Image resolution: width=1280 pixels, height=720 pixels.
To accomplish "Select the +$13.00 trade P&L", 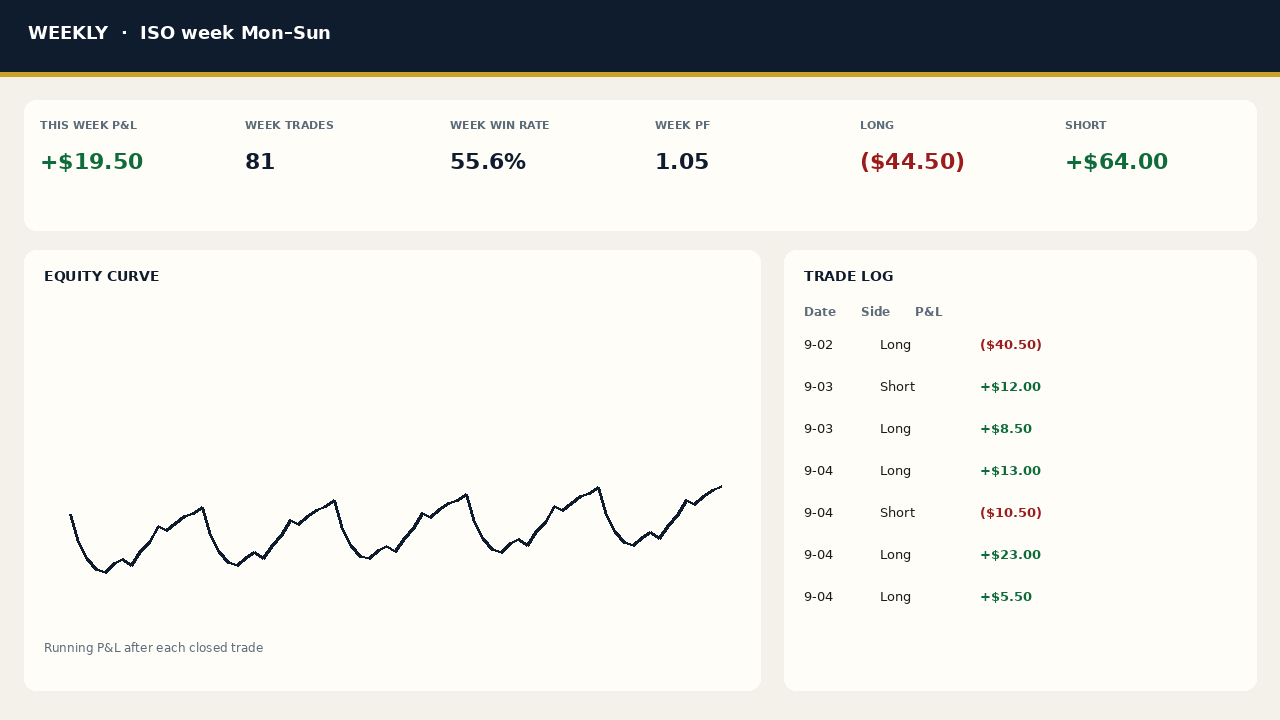I will pyautogui.click(x=1010, y=471).
